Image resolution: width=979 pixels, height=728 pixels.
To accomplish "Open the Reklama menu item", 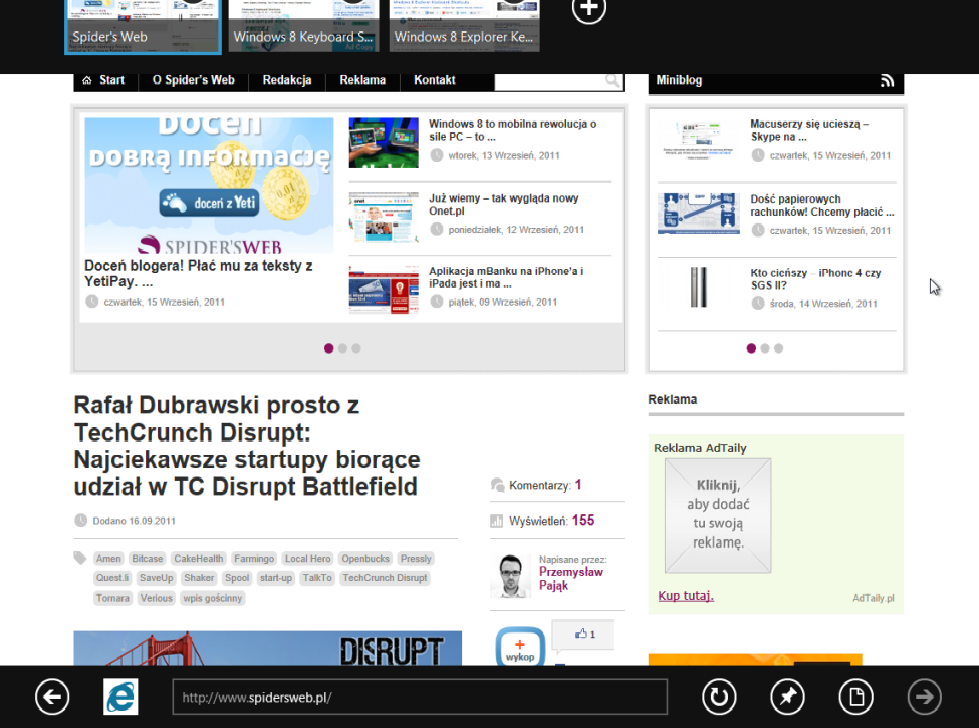I will 363,80.
